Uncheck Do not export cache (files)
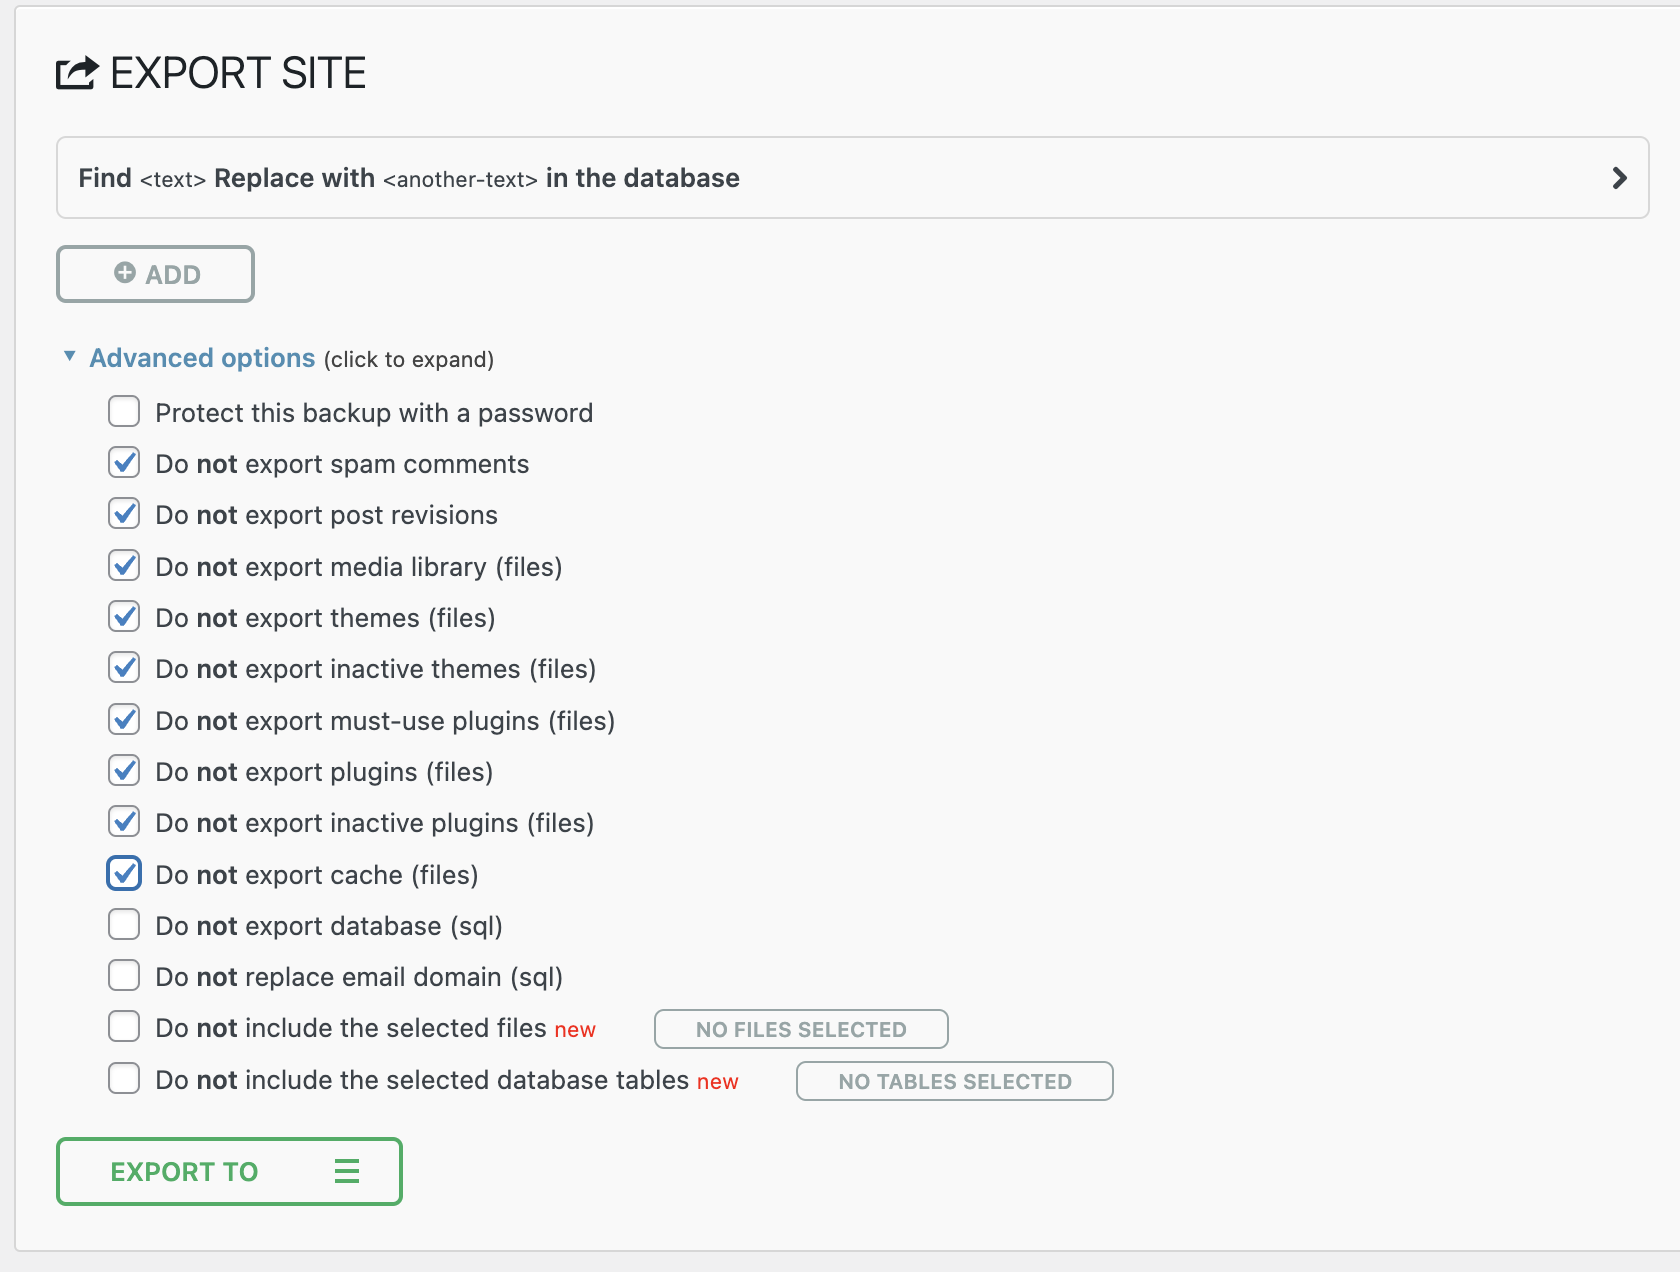1680x1272 pixels. coord(124,874)
